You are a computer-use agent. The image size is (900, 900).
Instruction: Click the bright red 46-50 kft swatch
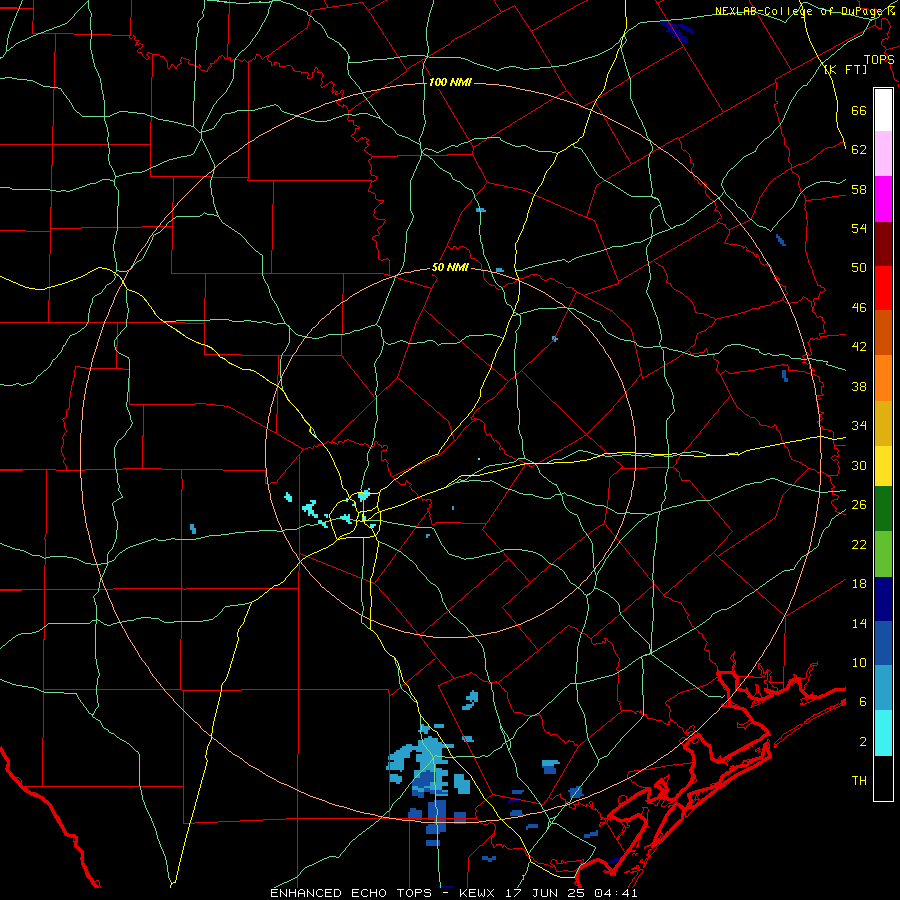[x=883, y=288]
